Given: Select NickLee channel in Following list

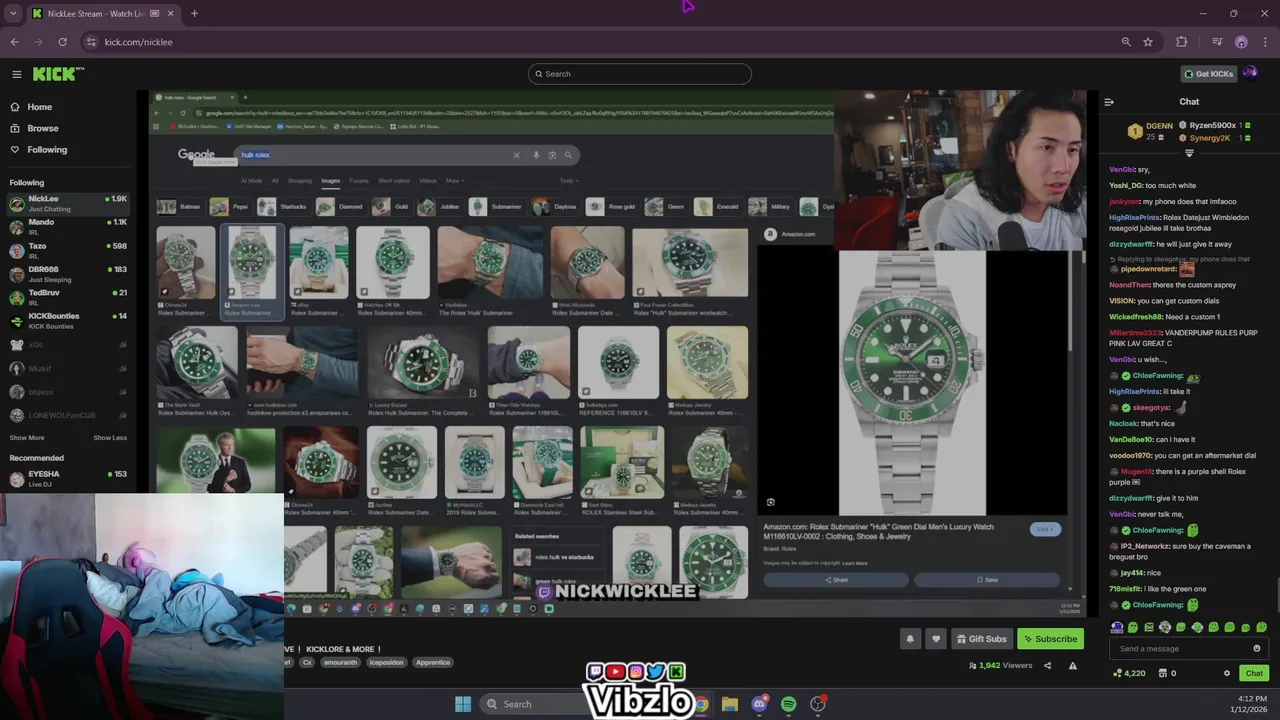Looking at the screenshot, I should 68,203.
